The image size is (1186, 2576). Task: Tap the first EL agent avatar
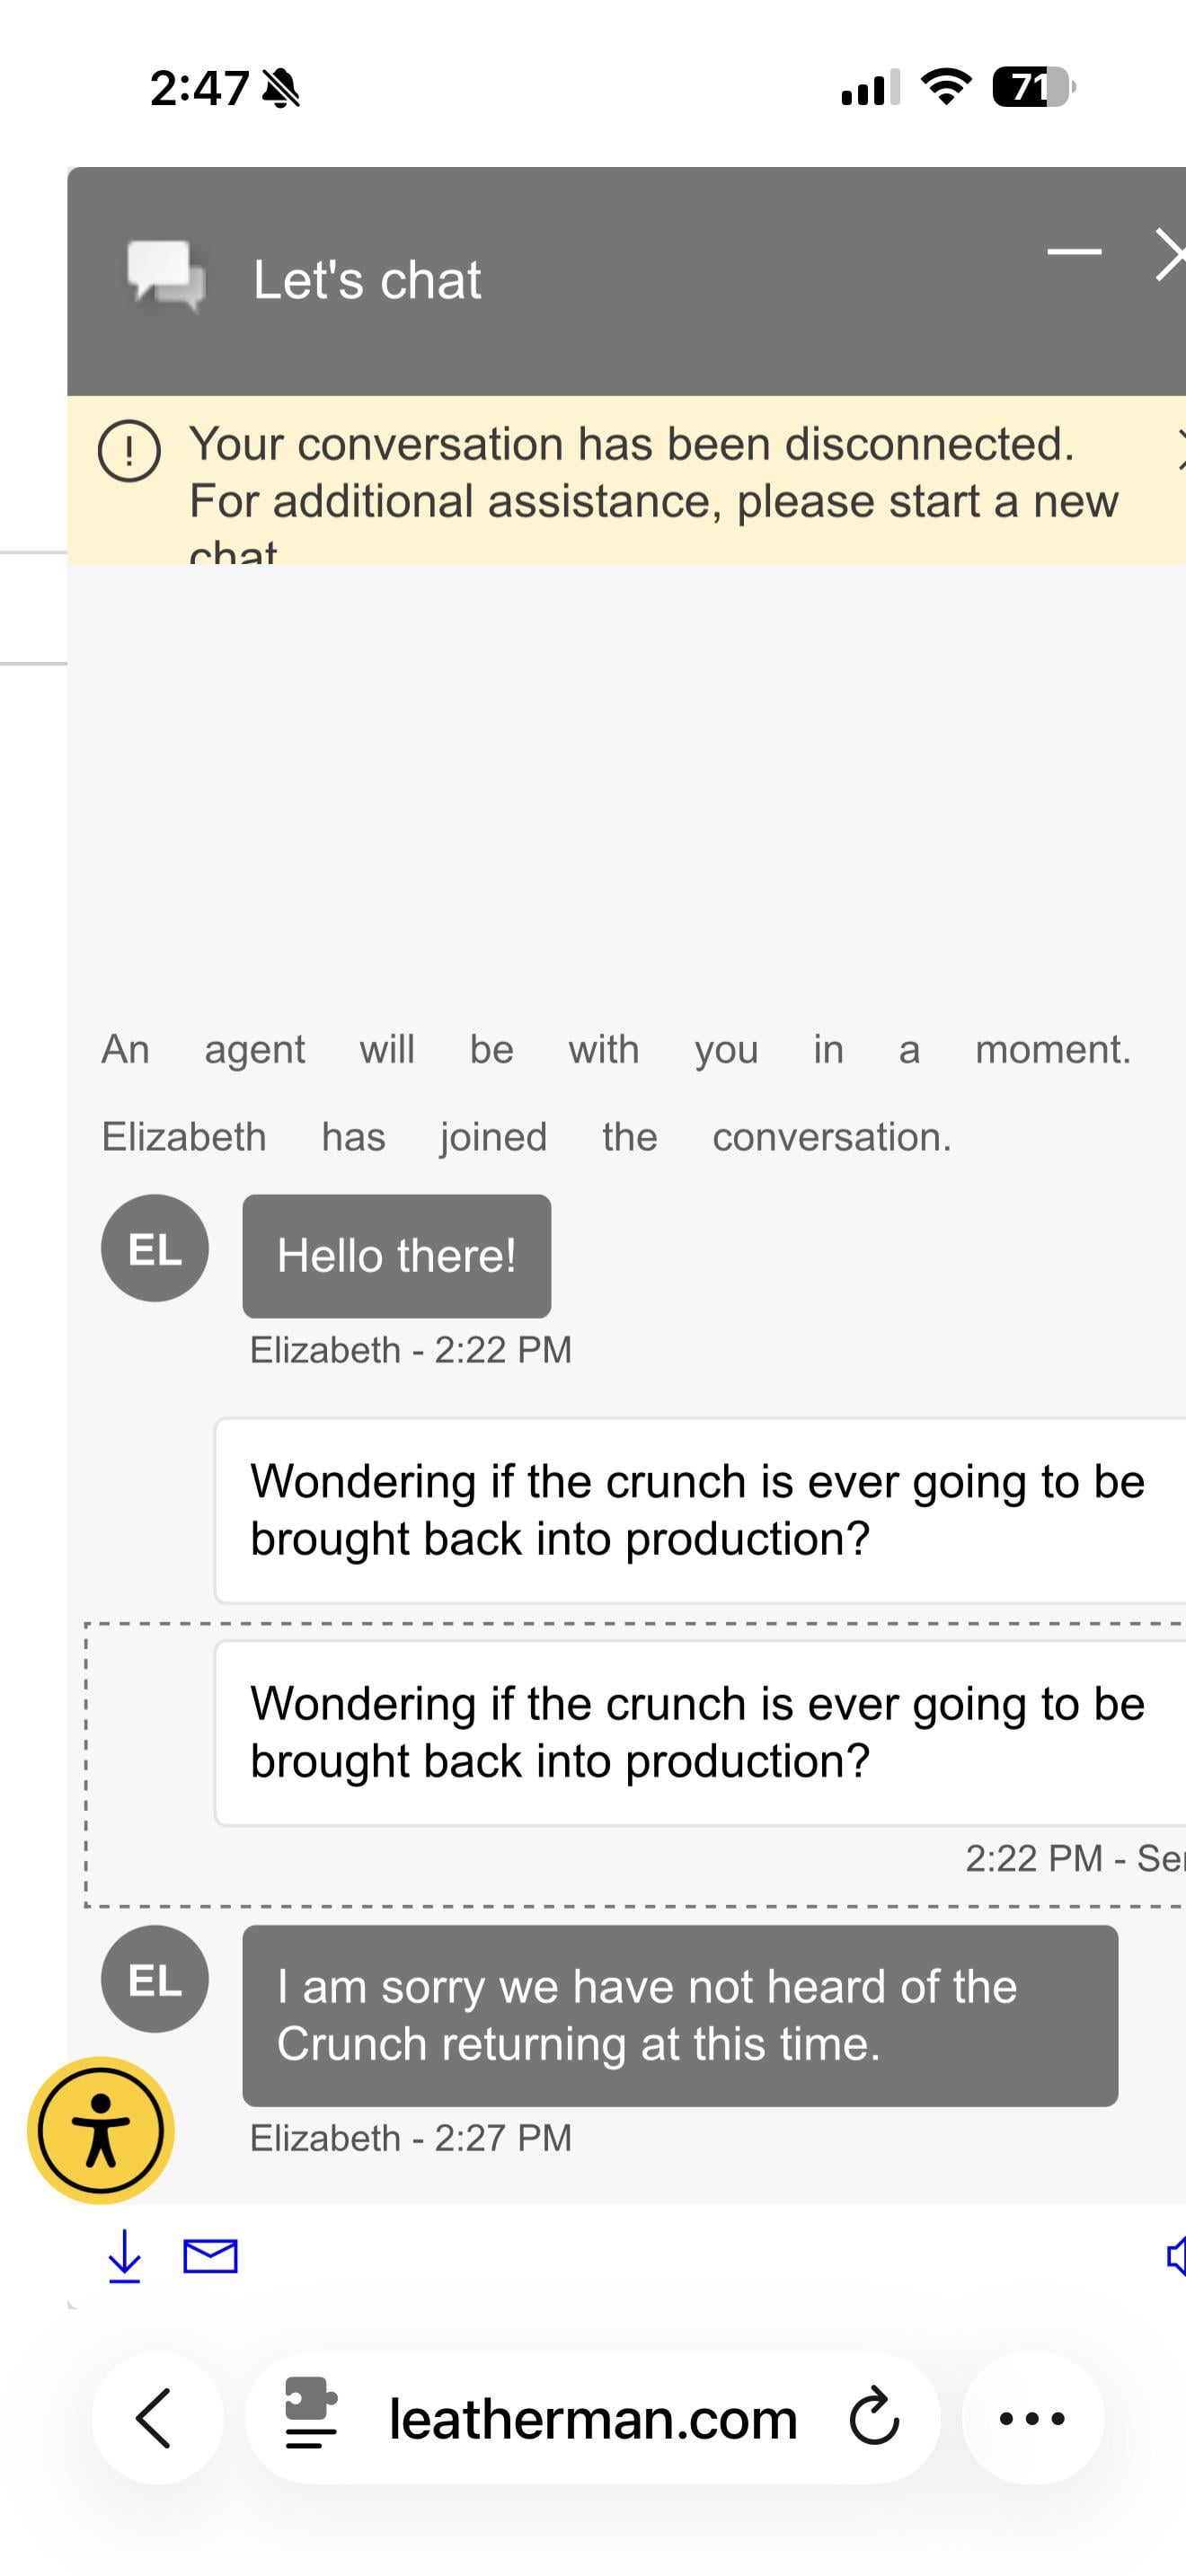[155, 1248]
